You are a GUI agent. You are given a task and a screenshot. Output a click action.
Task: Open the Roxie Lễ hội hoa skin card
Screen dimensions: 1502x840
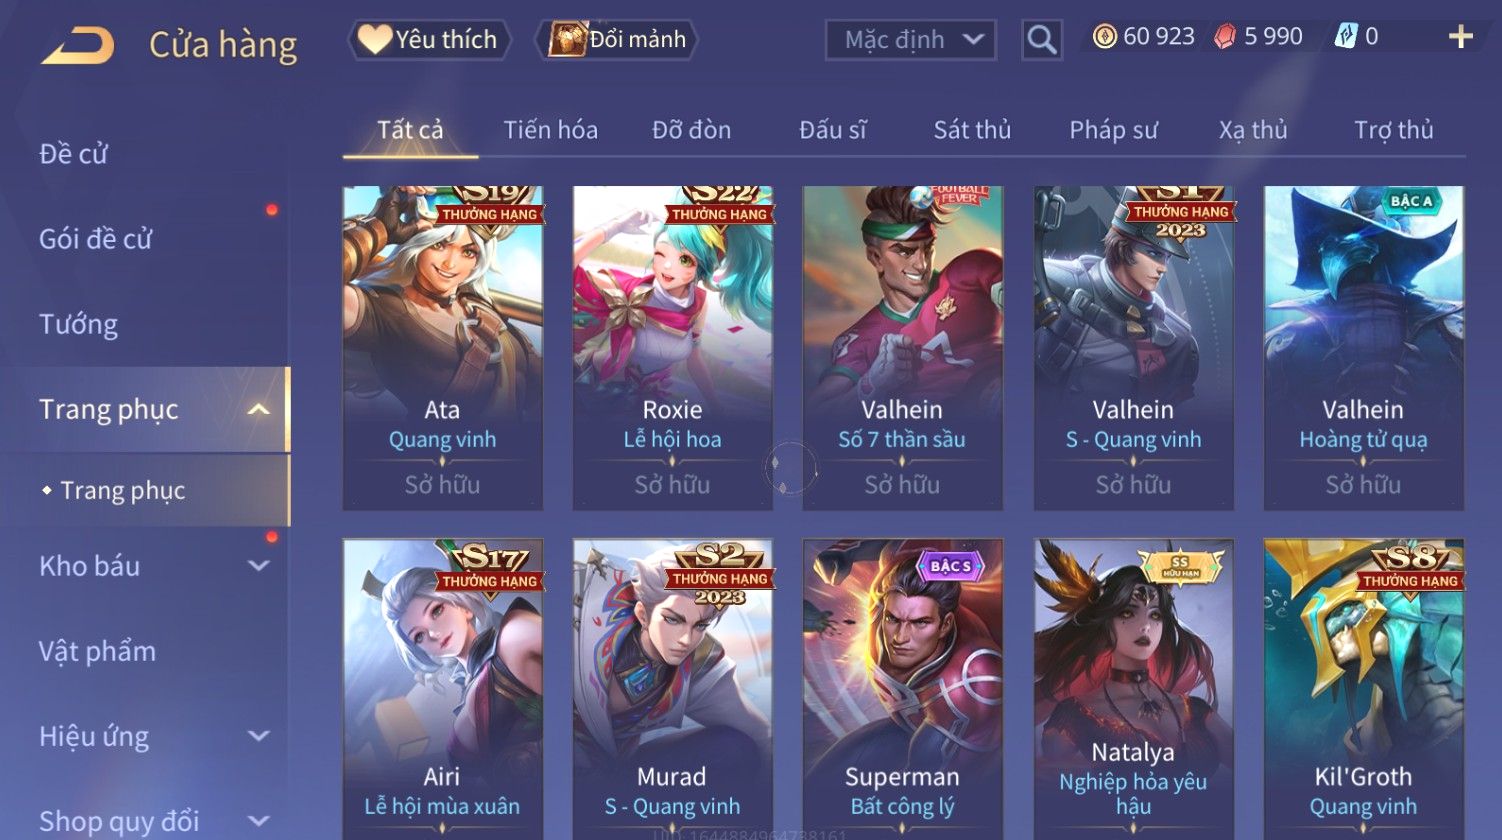pos(672,348)
